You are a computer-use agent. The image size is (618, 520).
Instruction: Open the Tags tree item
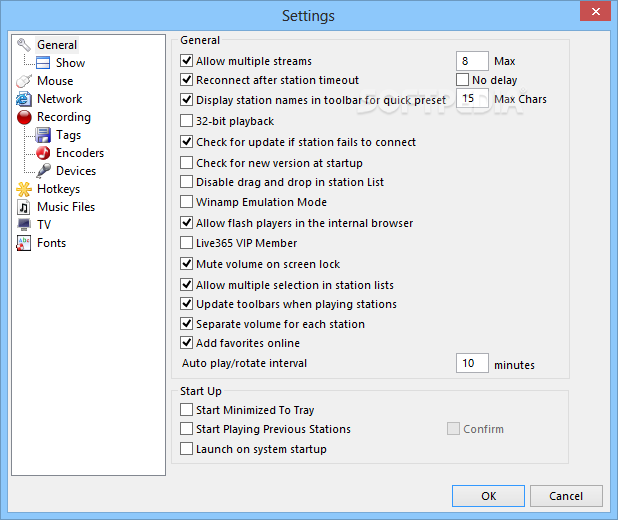(x=68, y=135)
